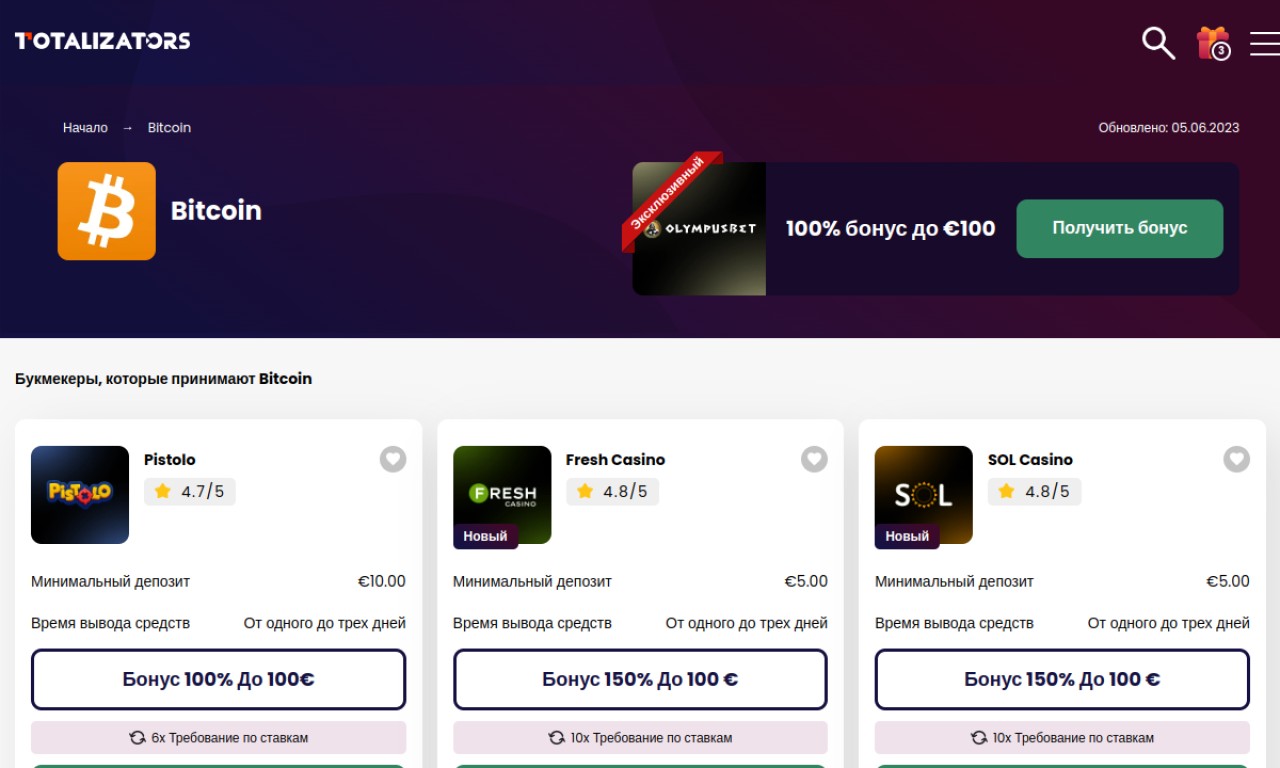This screenshot has width=1280, height=768.
Task: Open the Fresh Casino name link
Action: (615, 460)
